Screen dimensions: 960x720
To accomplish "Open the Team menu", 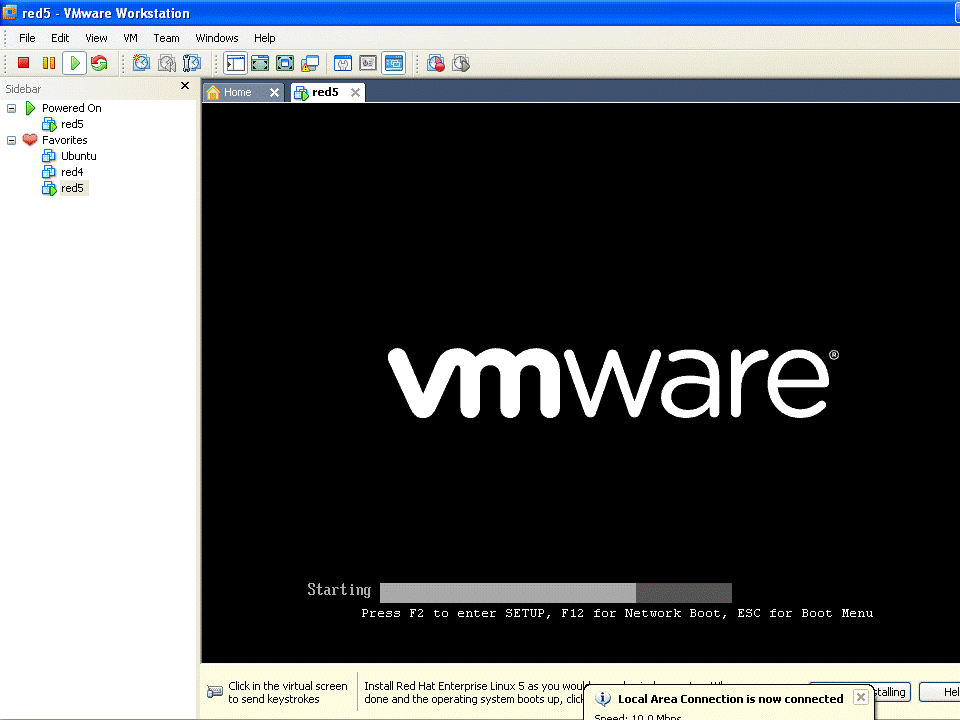I will 166,38.
